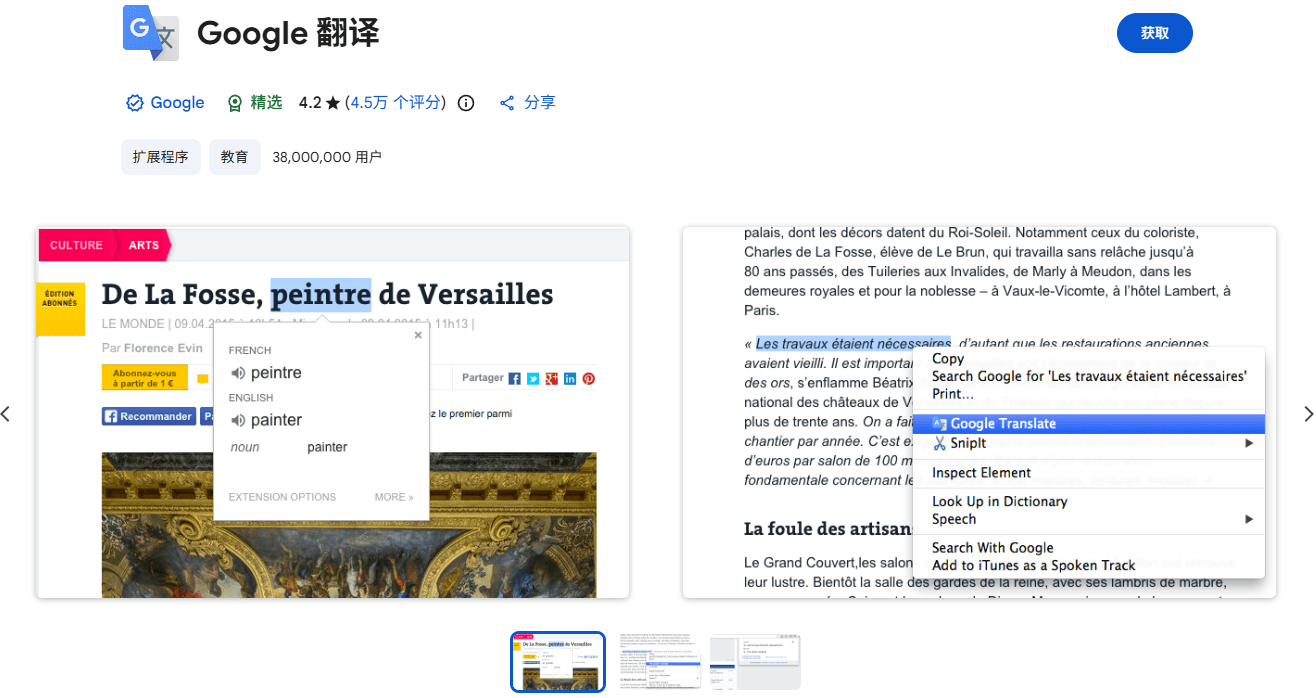Select the Pinterest share icon
Screen dimensions: 1316x698
point(590,378)
